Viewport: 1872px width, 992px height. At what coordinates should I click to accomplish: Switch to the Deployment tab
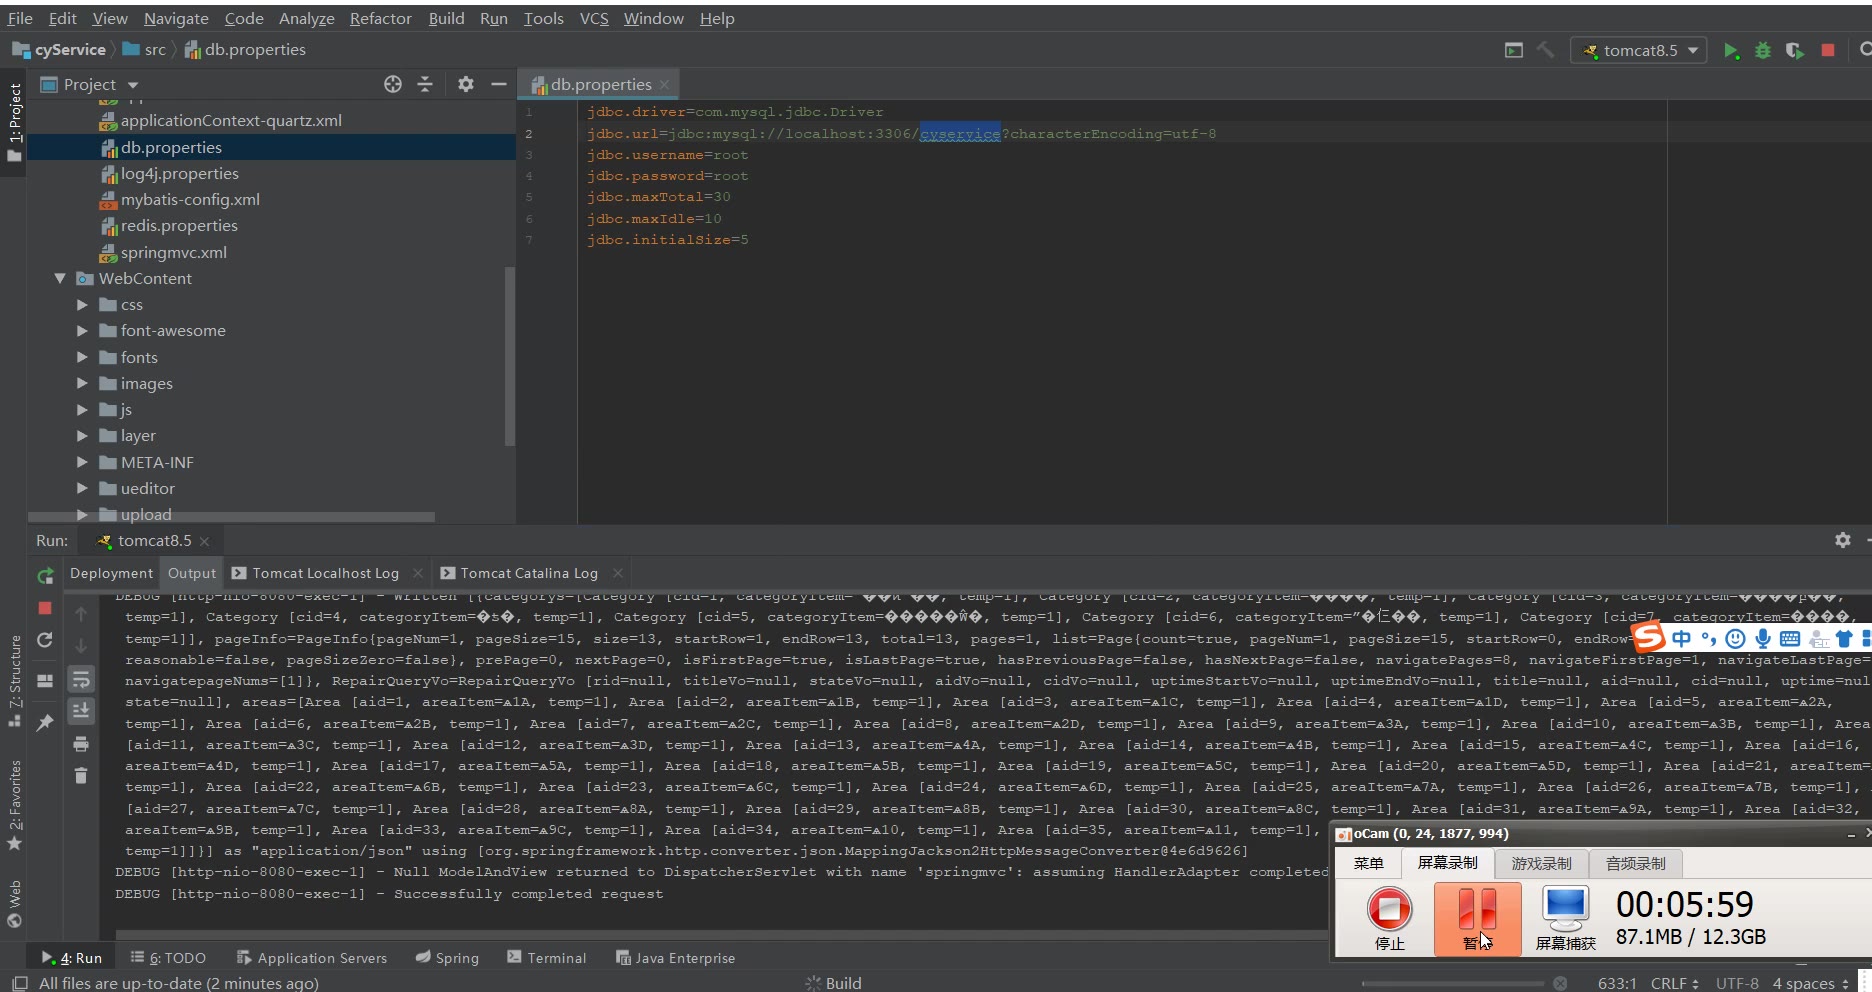[x=111, y=573]
